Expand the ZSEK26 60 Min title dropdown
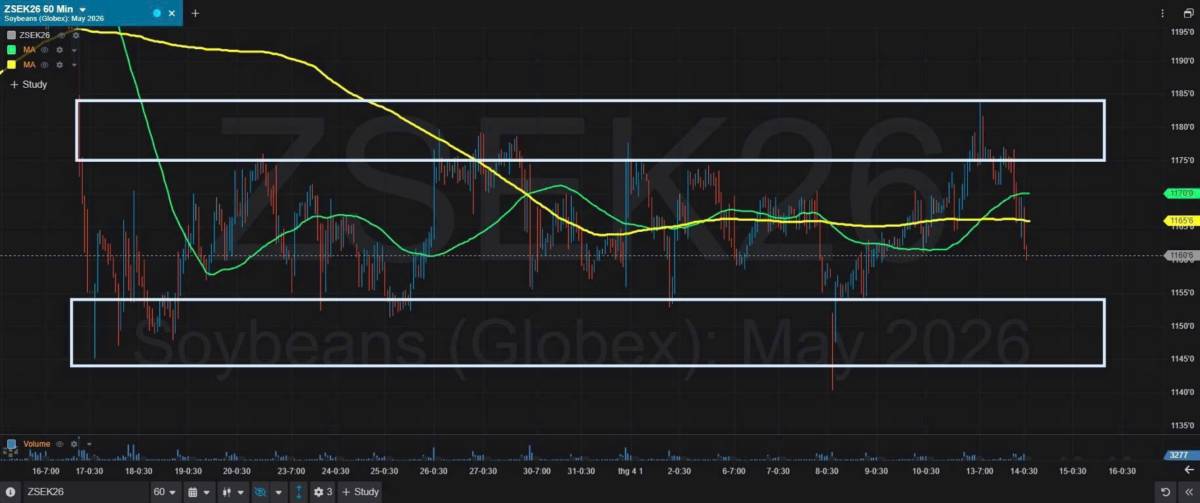Viewport: 1200px width, 503px height. [82, 9]
